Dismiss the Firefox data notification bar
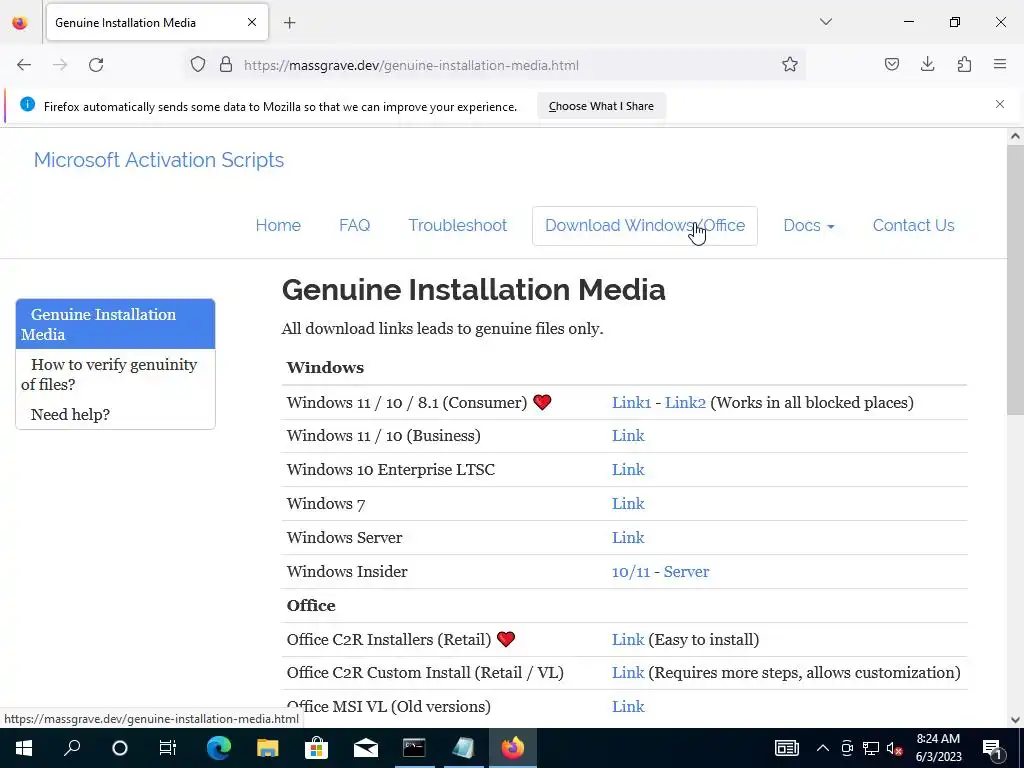 tap(1000, 104)
